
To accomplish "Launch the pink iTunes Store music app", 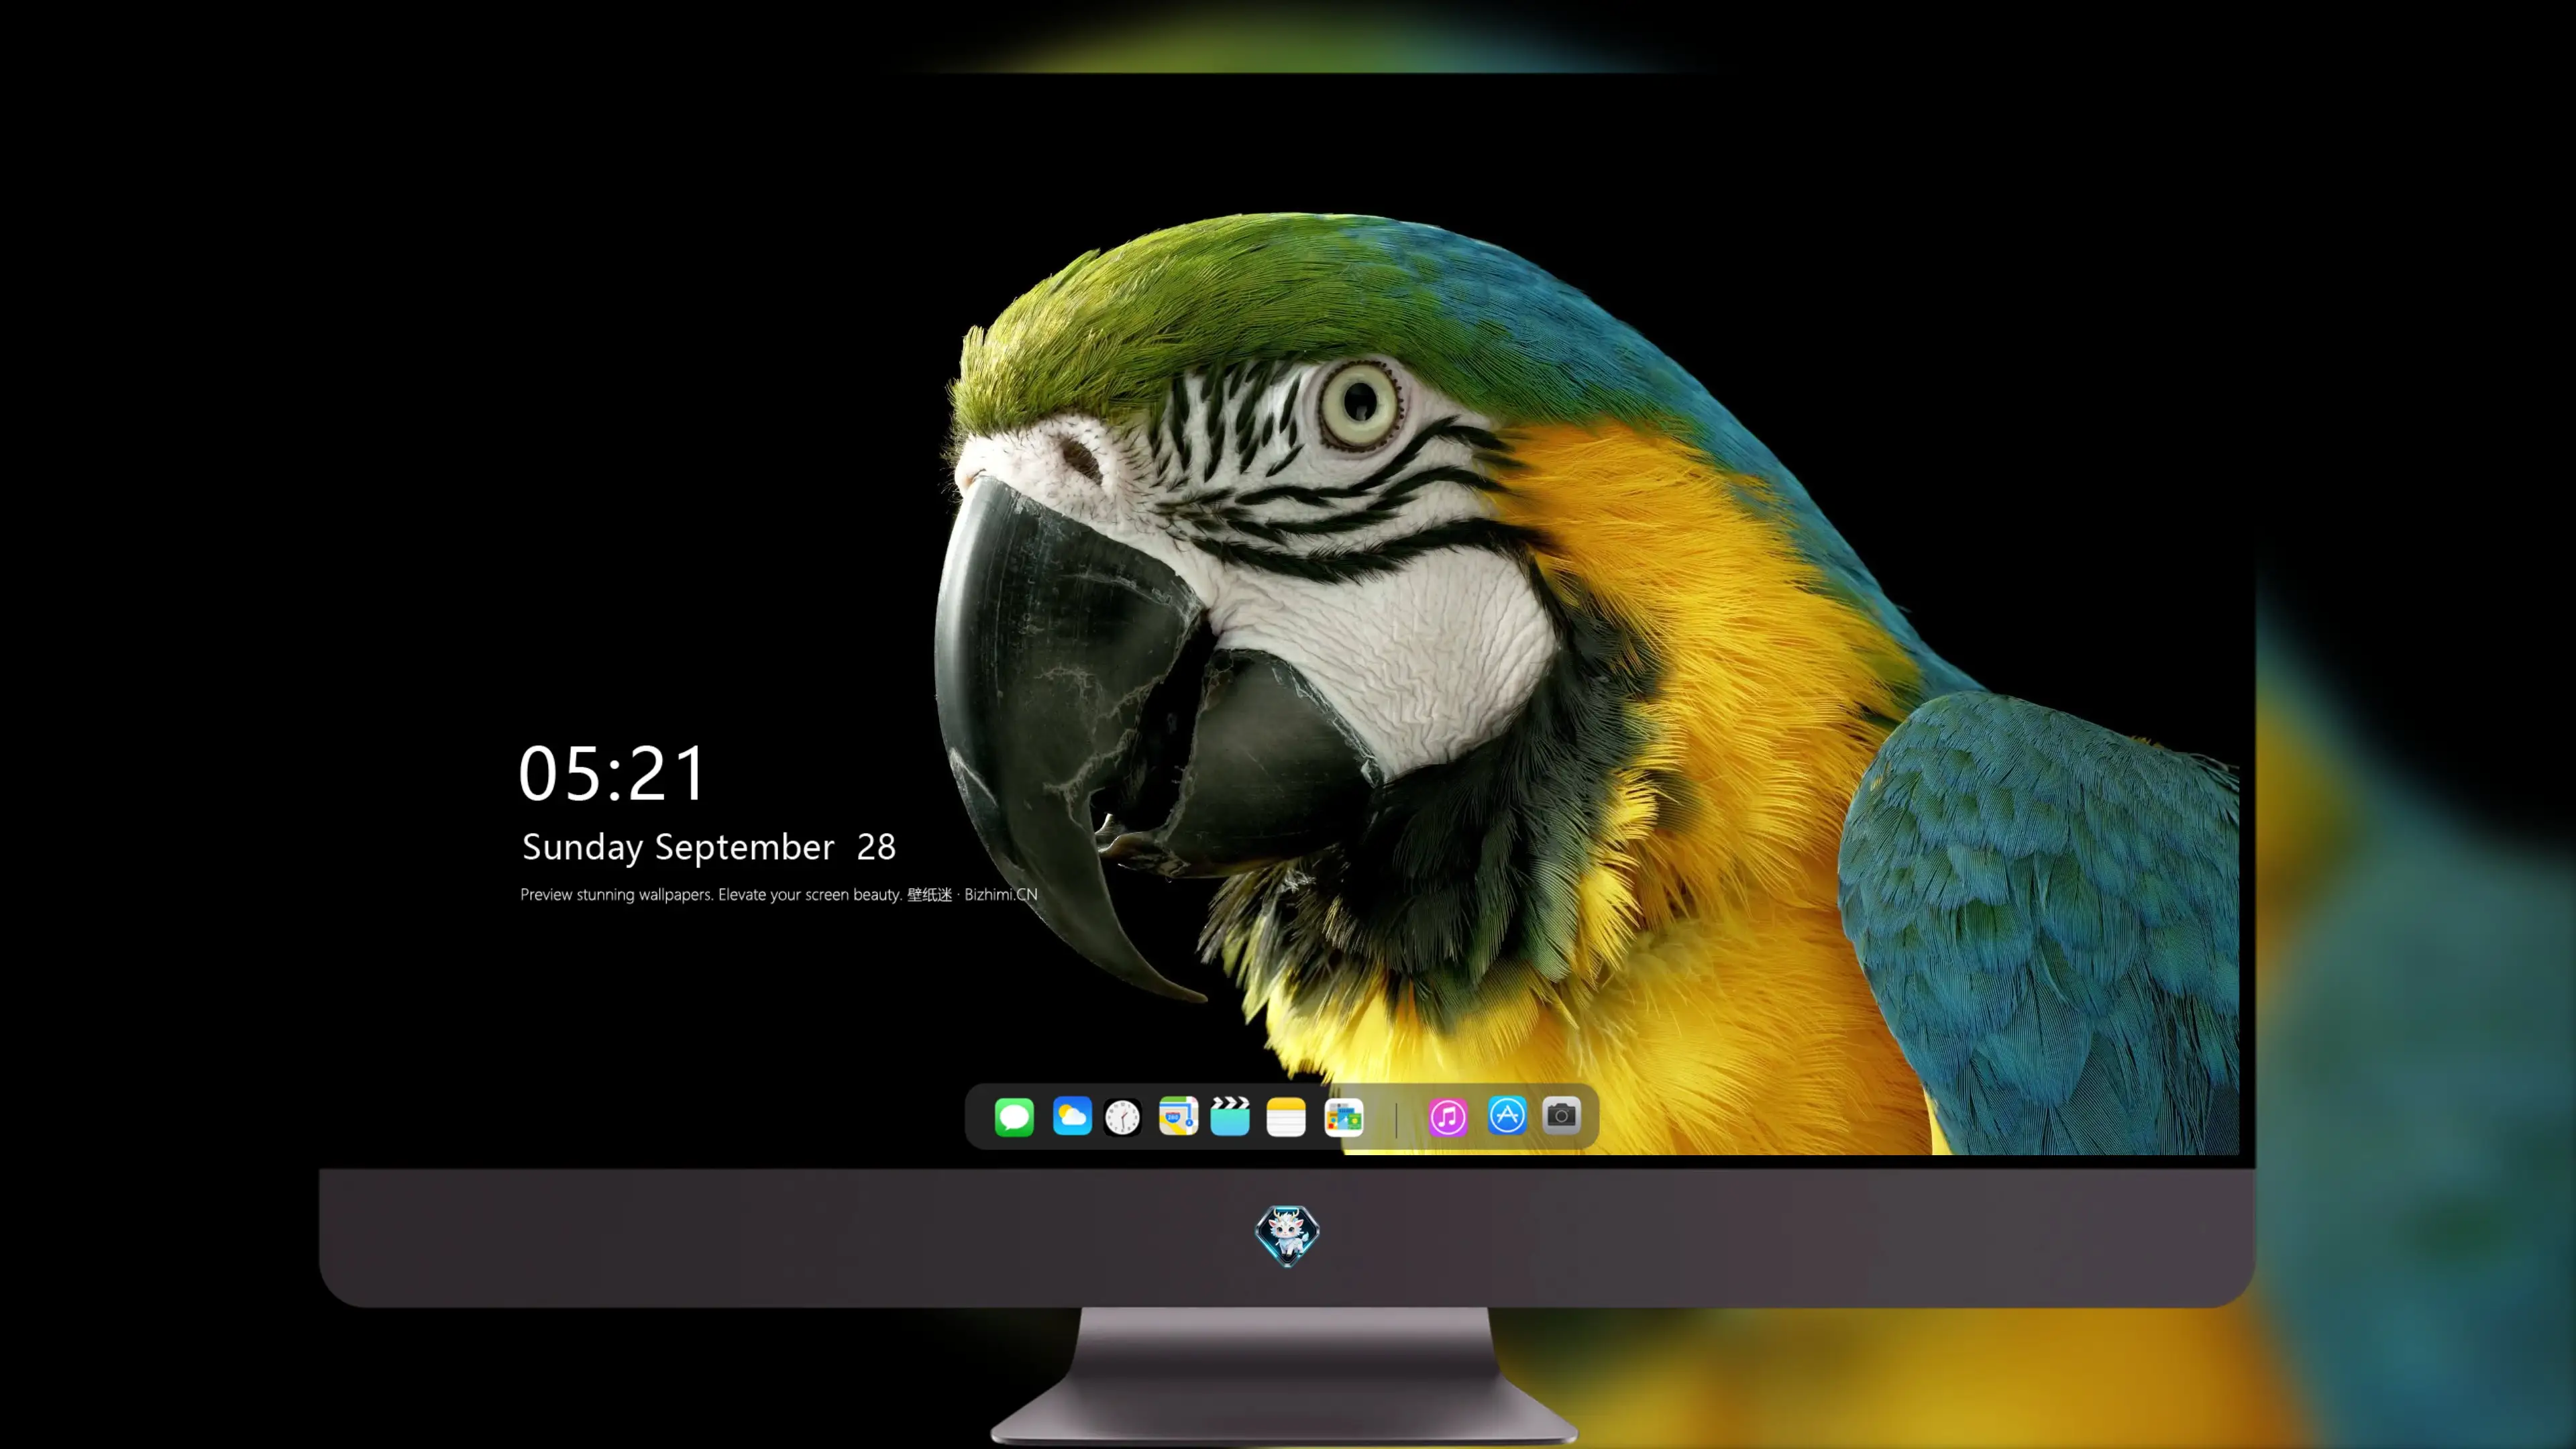I will click(1448, 1117).
